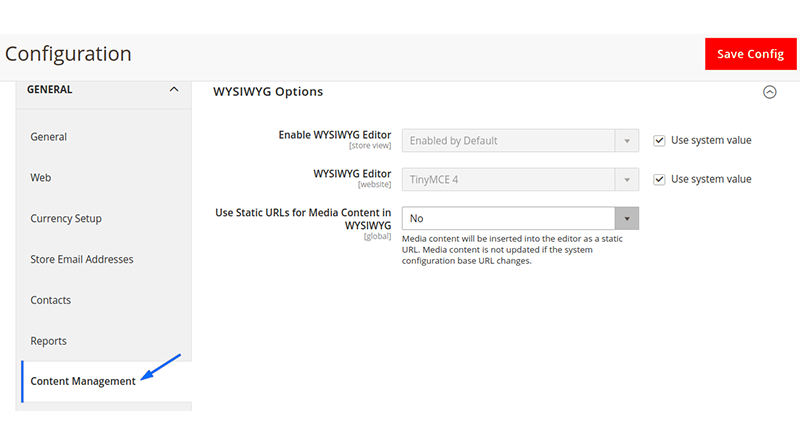Click dark arrow button on Static URLs select
Screen dimensions: 800x445
pos(627,218)
